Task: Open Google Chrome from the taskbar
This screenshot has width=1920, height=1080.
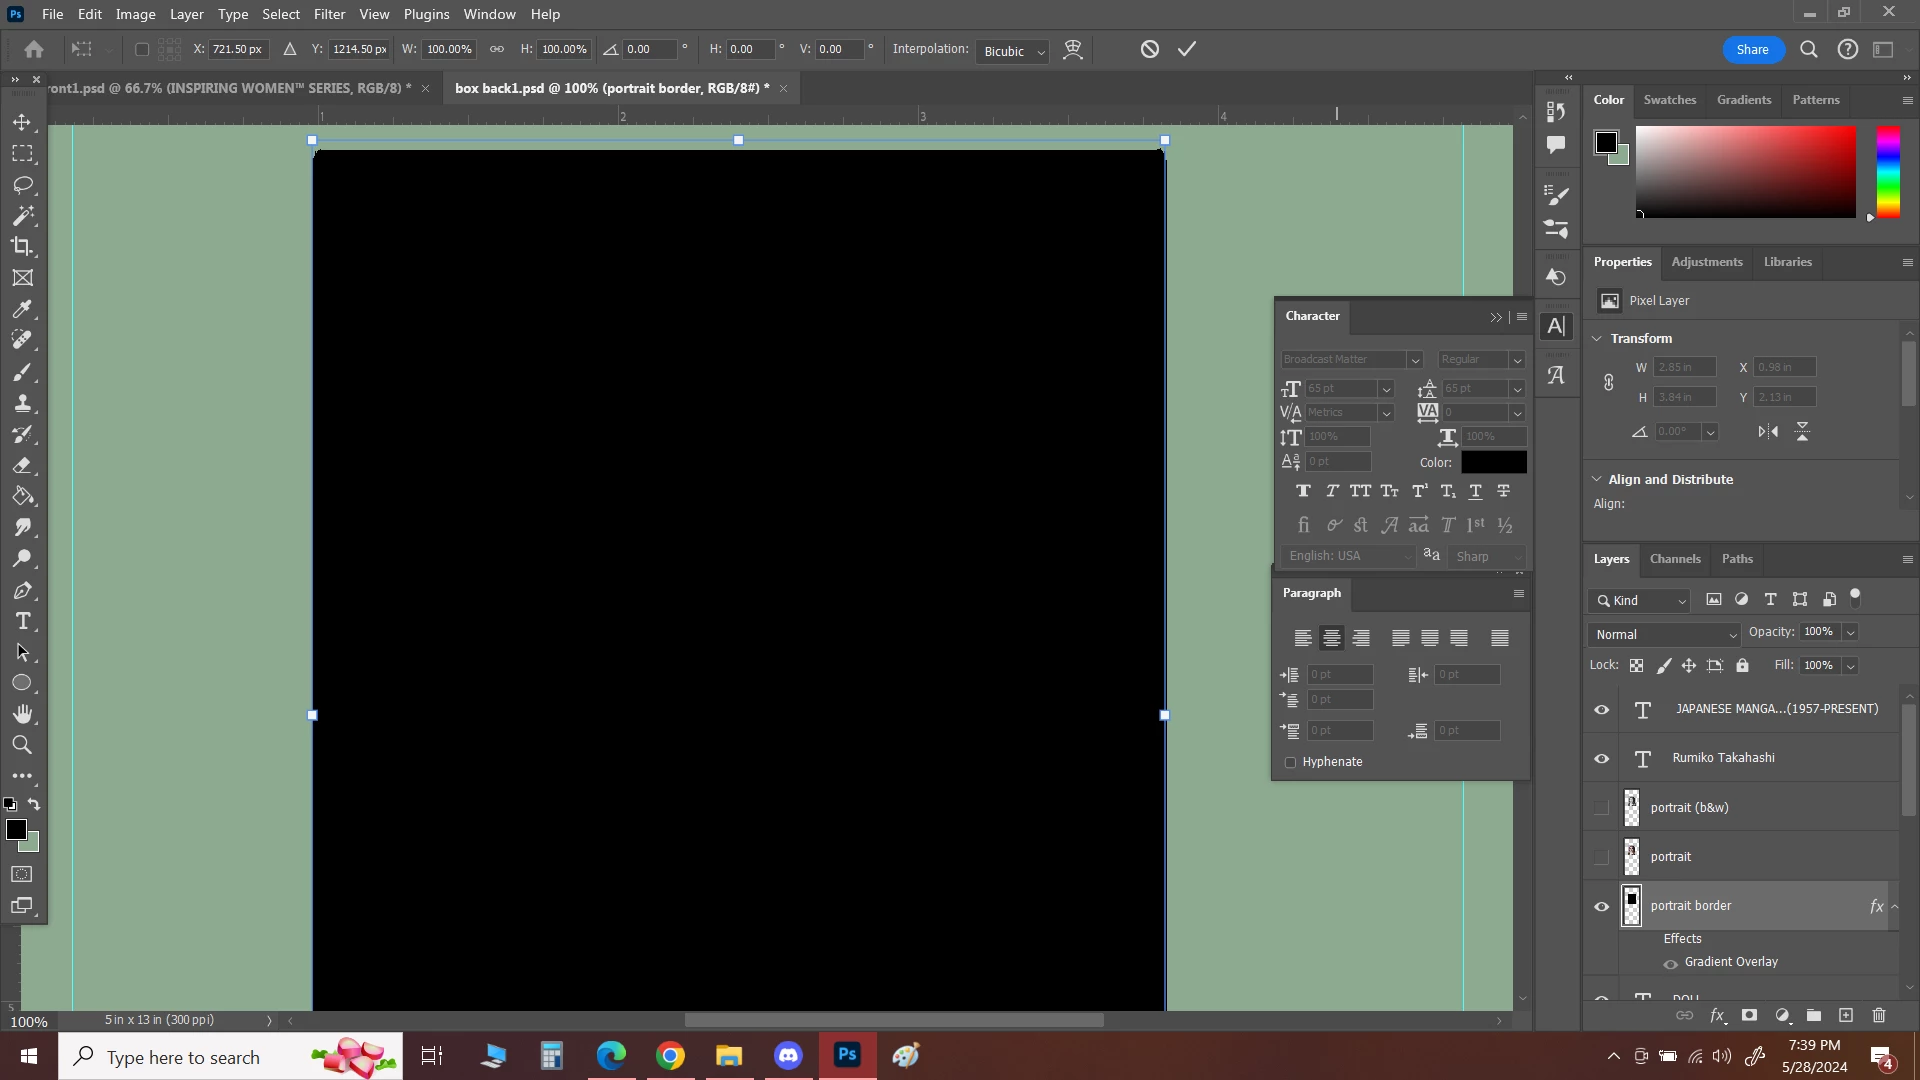Action: click(x=671, y=1056)
